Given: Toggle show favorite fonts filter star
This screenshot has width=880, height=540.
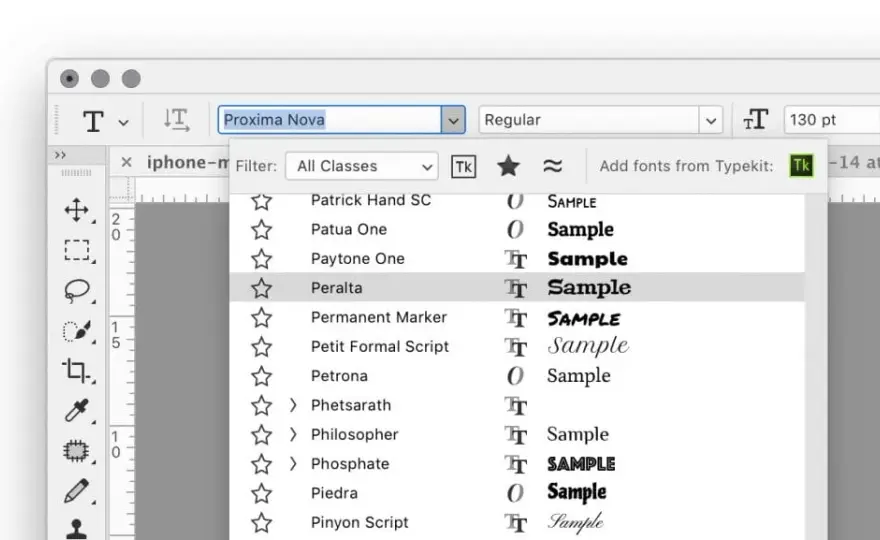Looking at the screenshot, I should 508,166.
